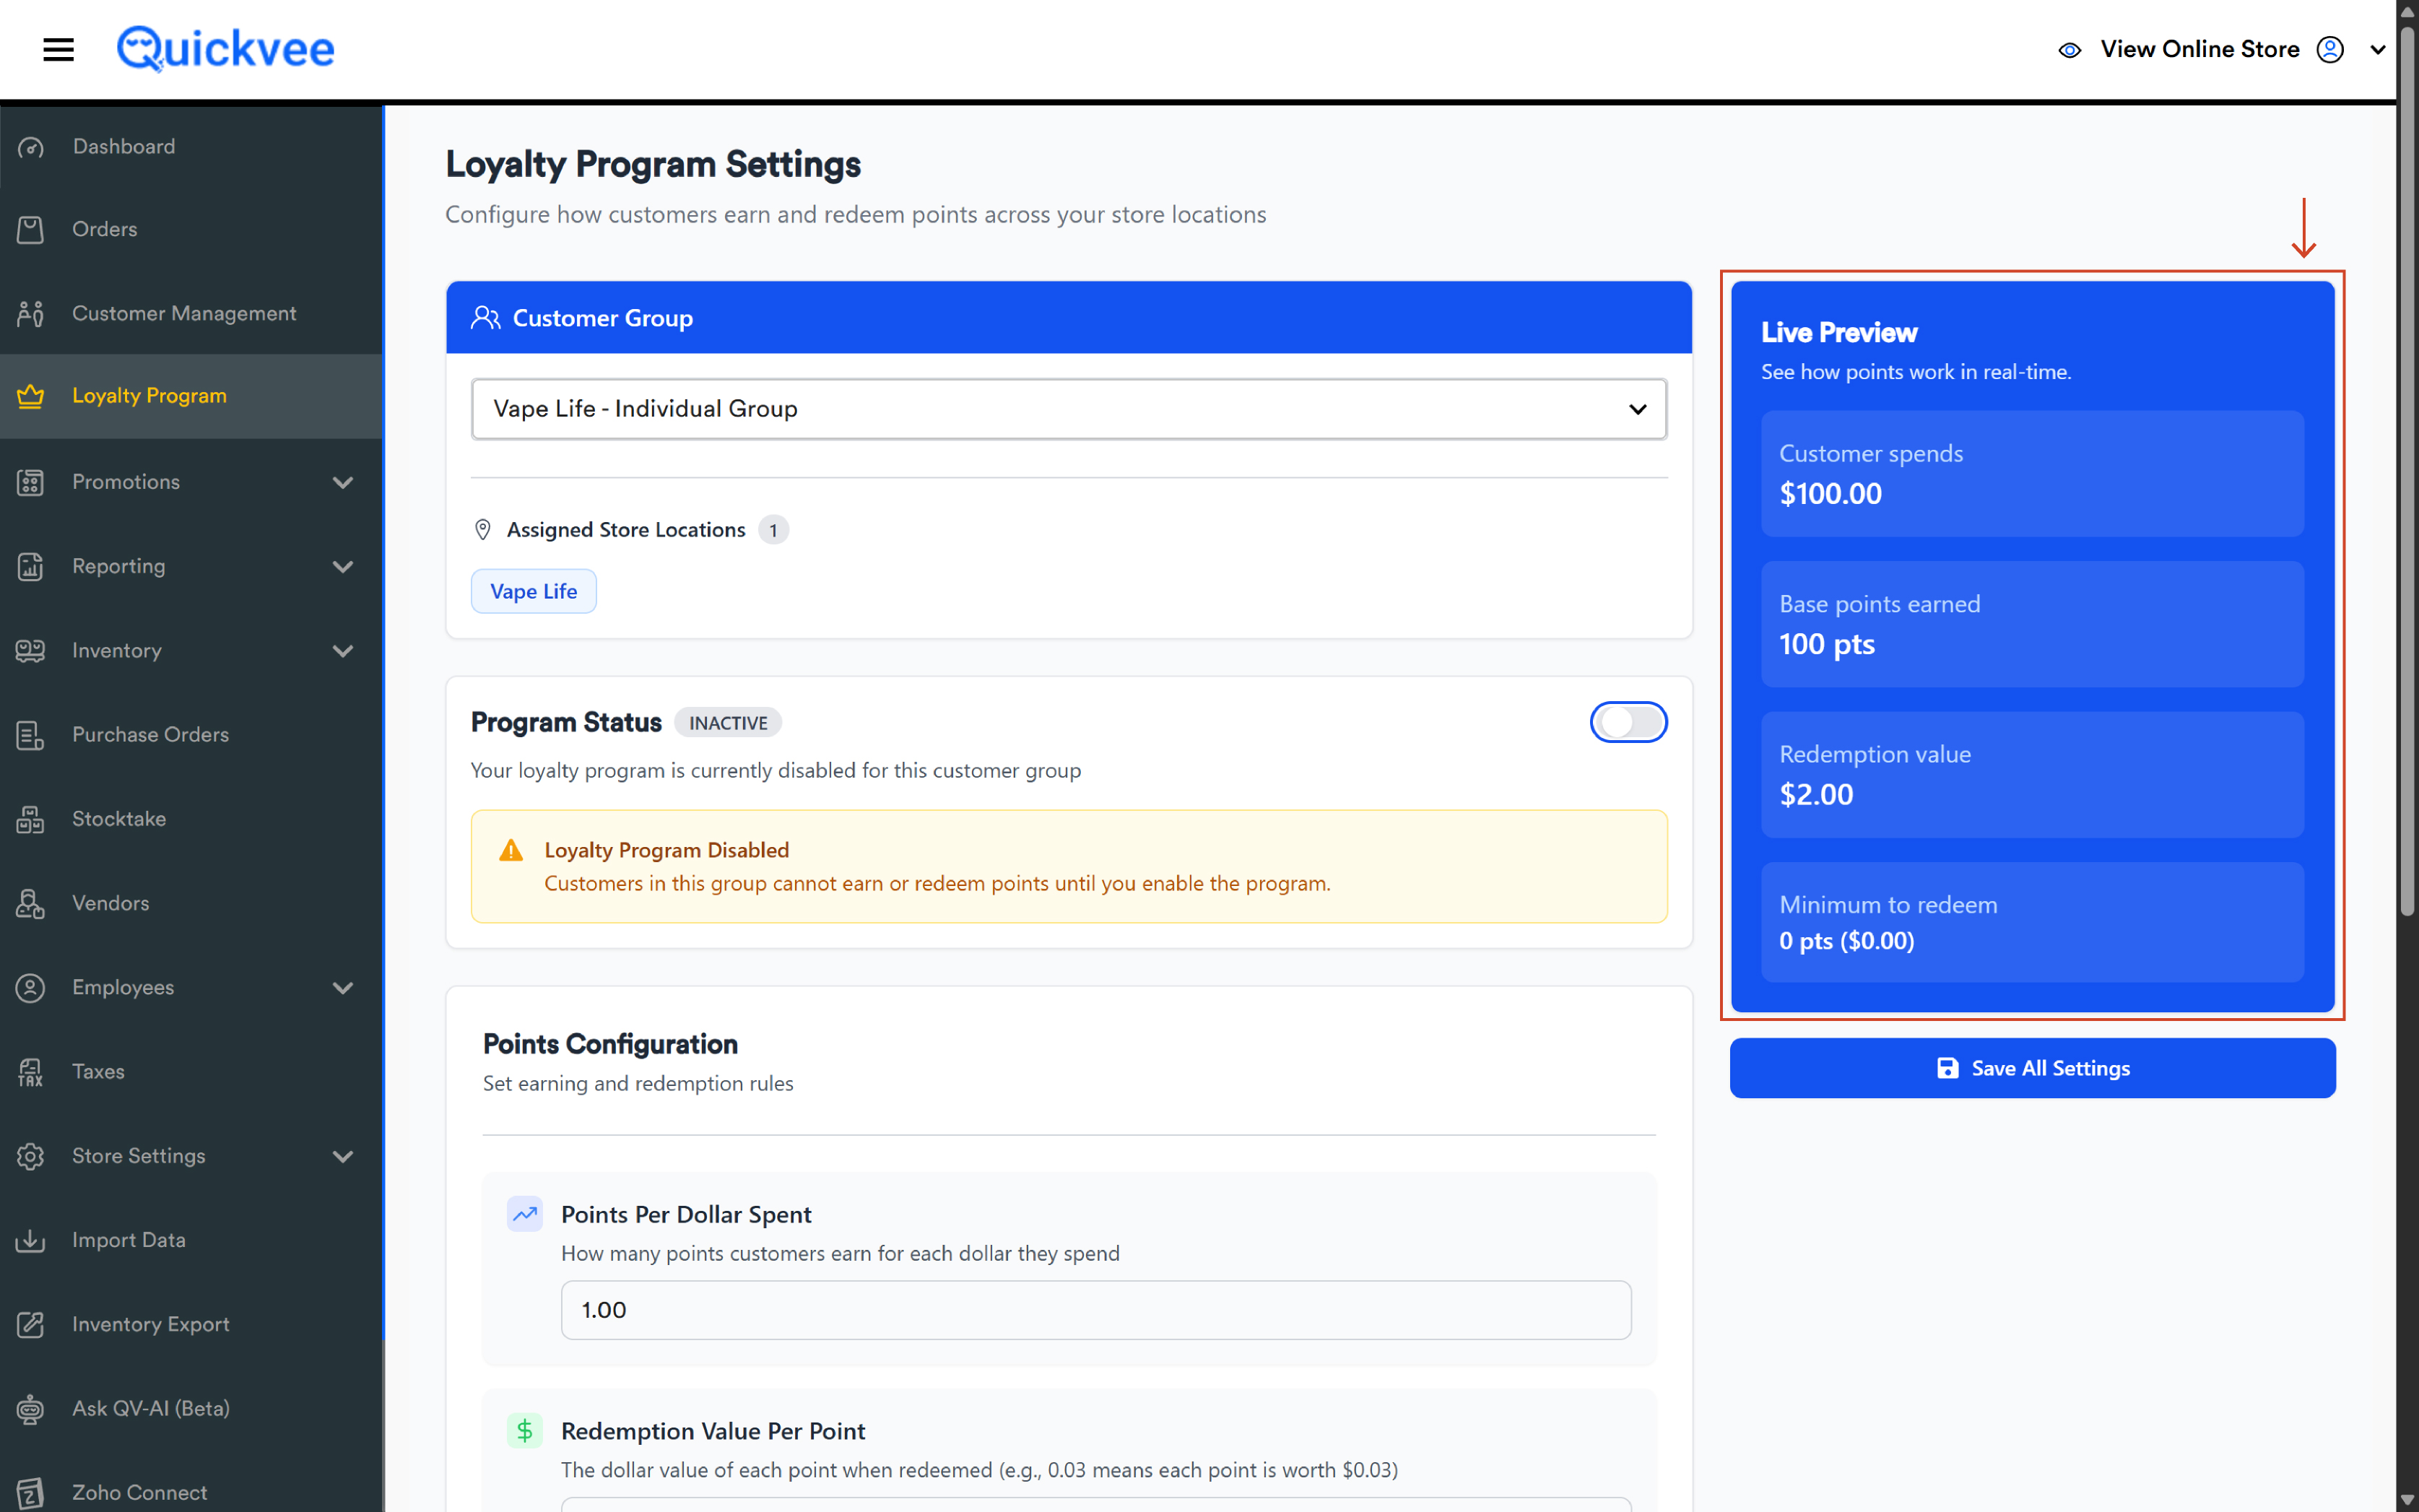Open the hamburger menu icon

59,49
